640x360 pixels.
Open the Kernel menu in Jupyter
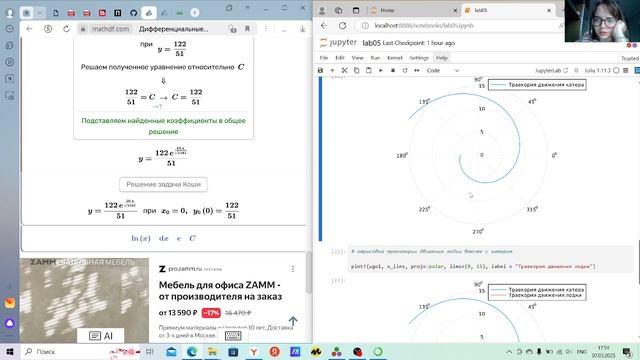click(395, 58)
